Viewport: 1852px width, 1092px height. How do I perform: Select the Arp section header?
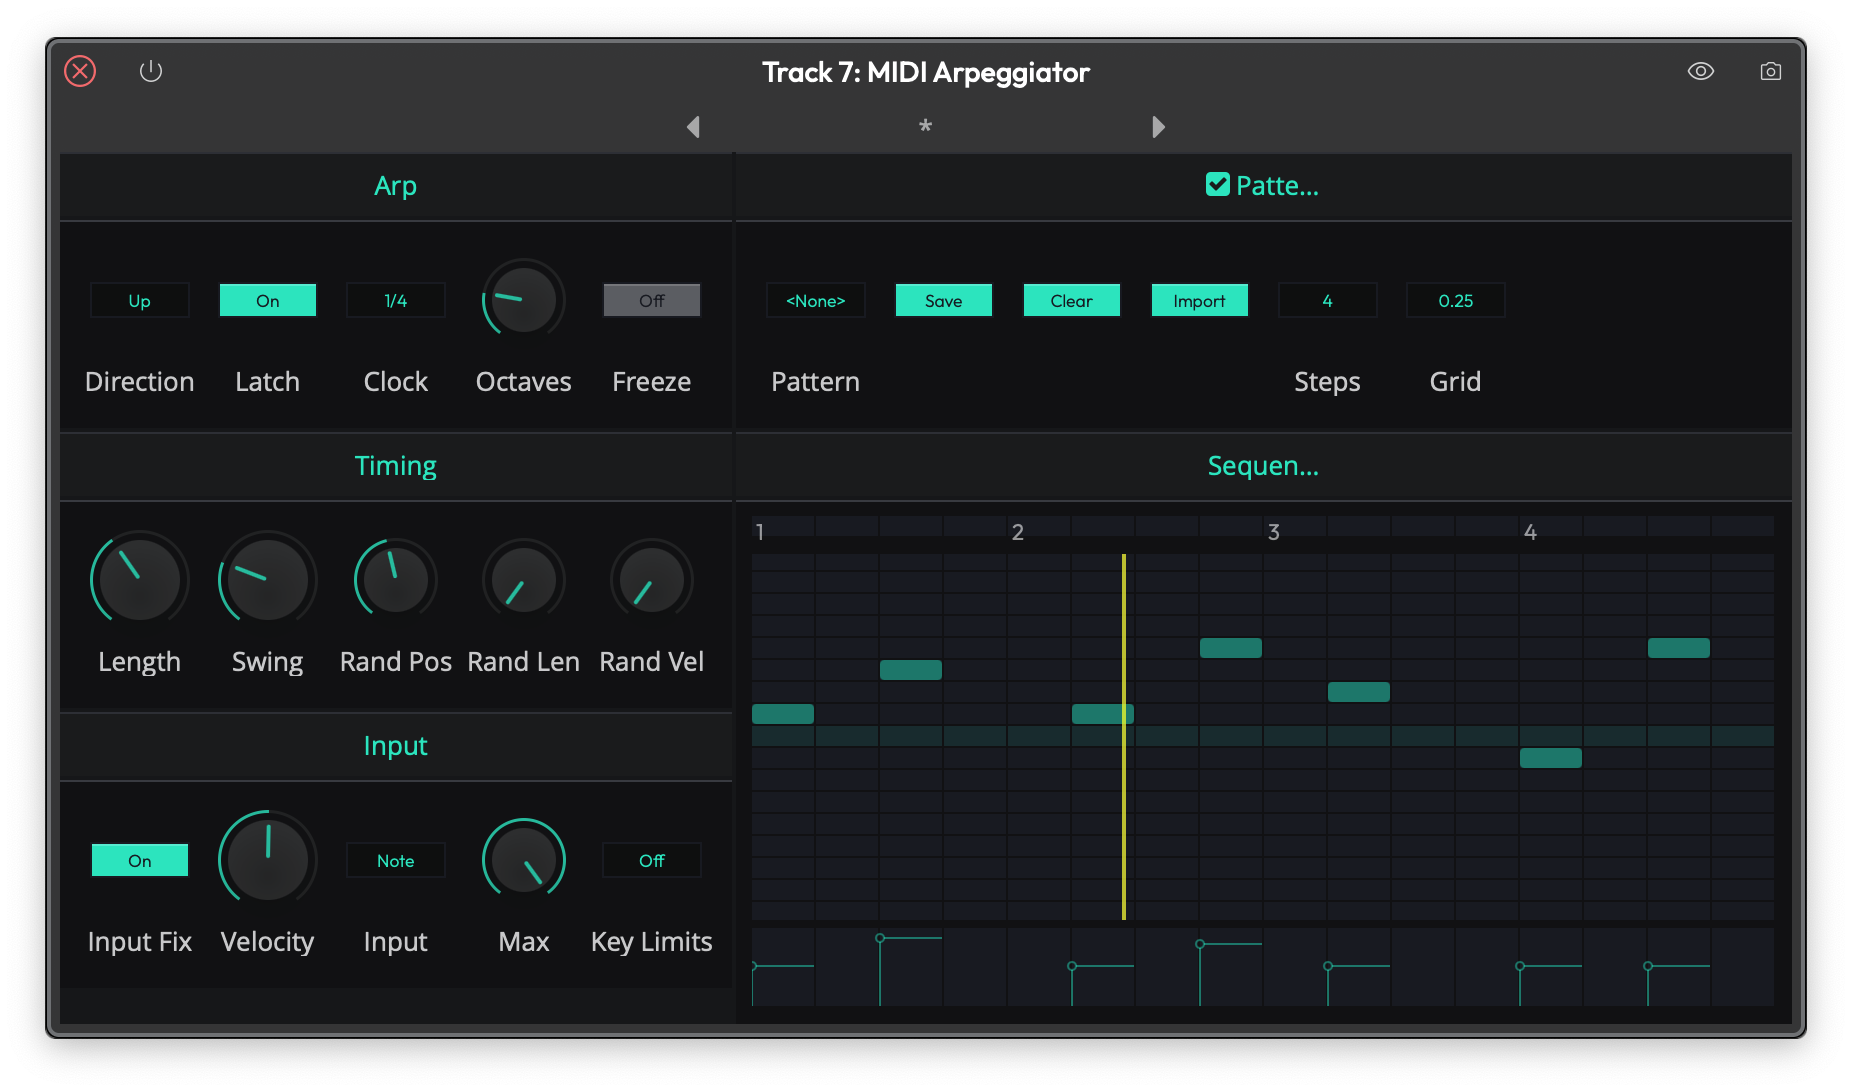coord(396,186)
